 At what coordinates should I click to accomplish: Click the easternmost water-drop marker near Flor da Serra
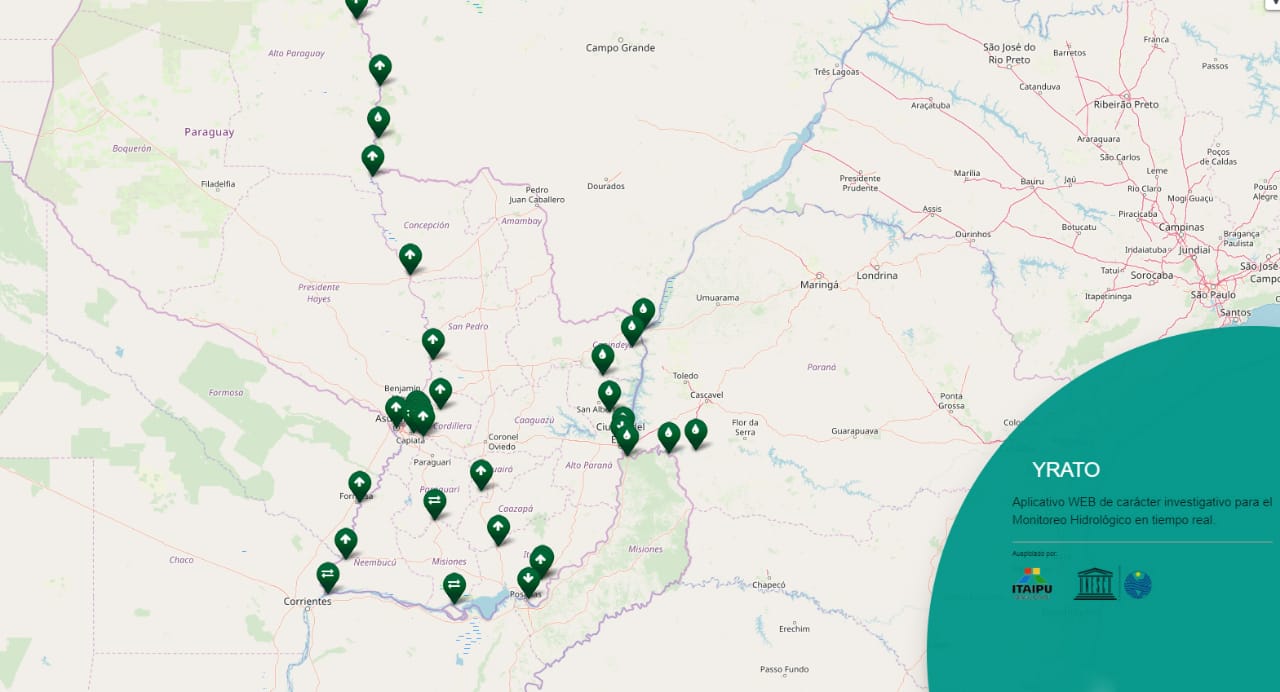696,433
